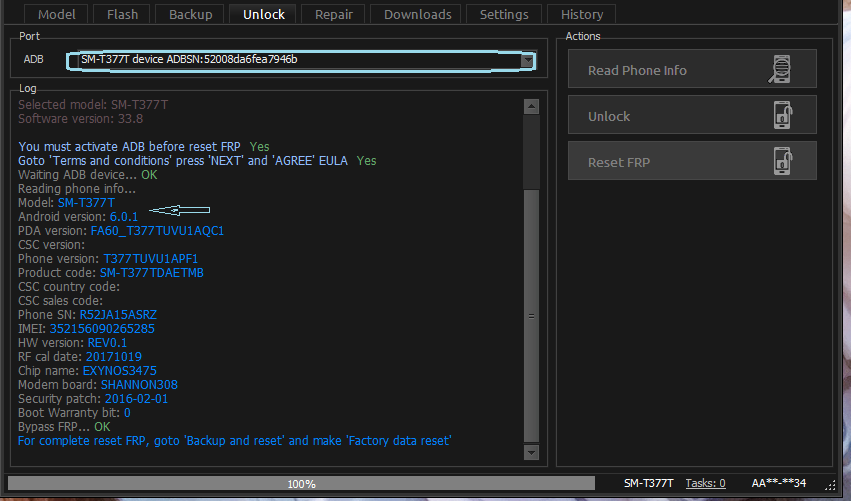Click the Boot Warranty bit: 0 line
Screen dimensions: 851x501
[74, 413]
